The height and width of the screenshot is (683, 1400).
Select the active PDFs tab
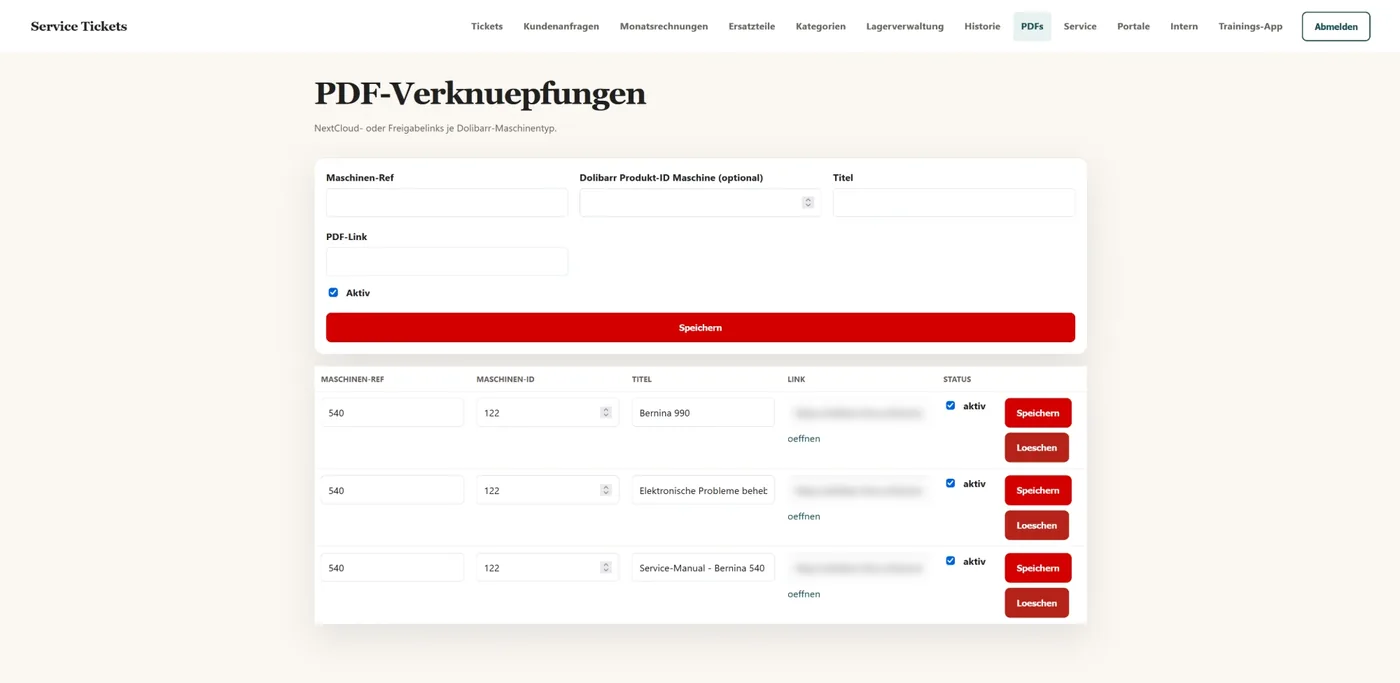1032,26
